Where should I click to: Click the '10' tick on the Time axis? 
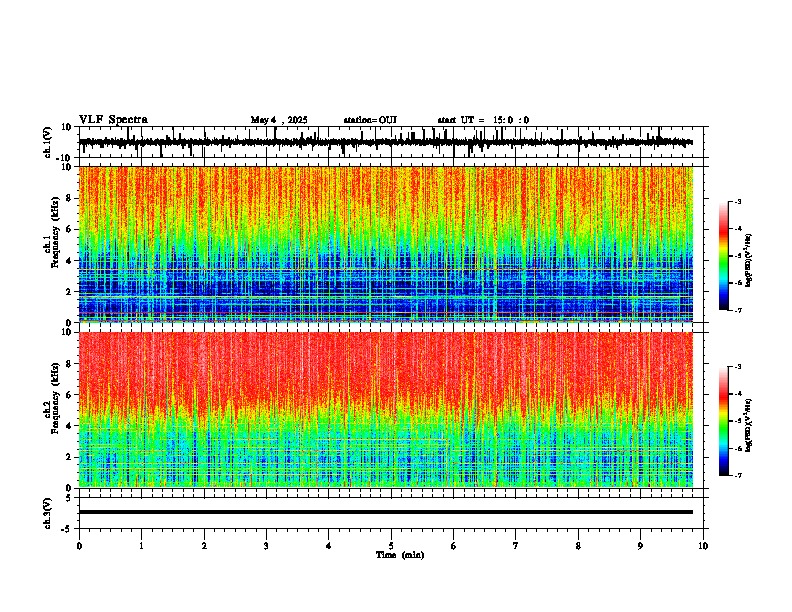coord(703,546)
